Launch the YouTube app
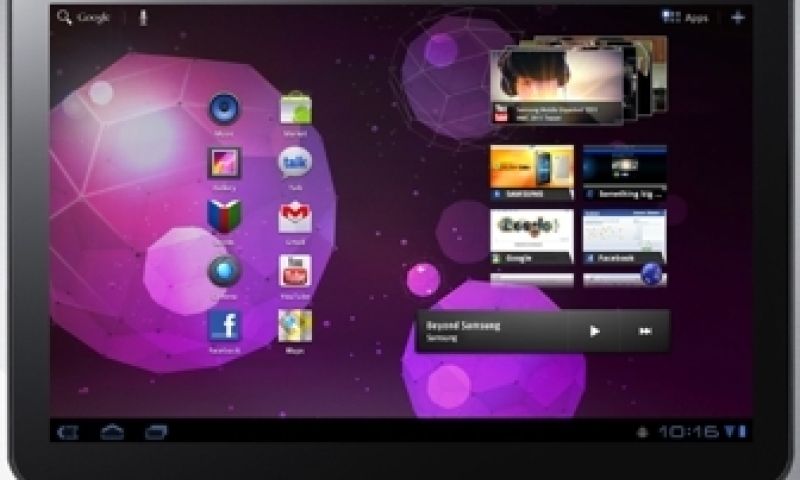Screen dimensions: 800x480 point(295,271)
